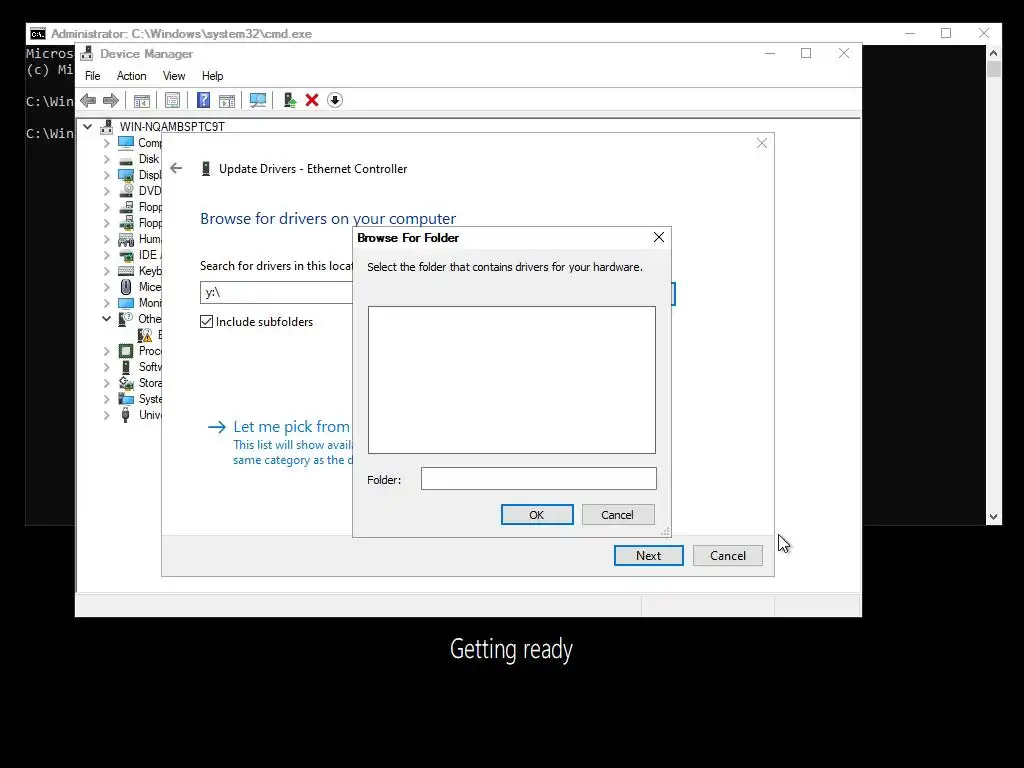Select the WIN-NQAMBSPTC9T computer name
Image resolution: width=1024 pixels, height=768 pixels.
[172, 126]
